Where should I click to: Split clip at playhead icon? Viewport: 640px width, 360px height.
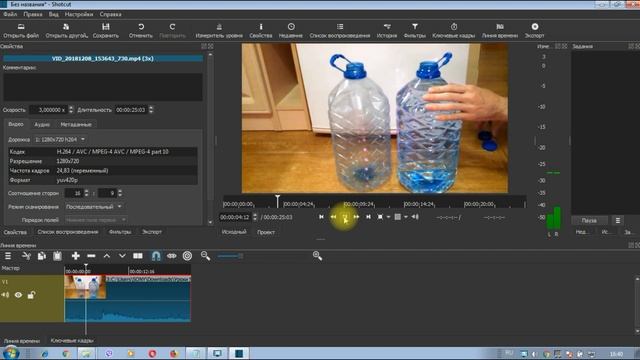(x=138, y=256)
